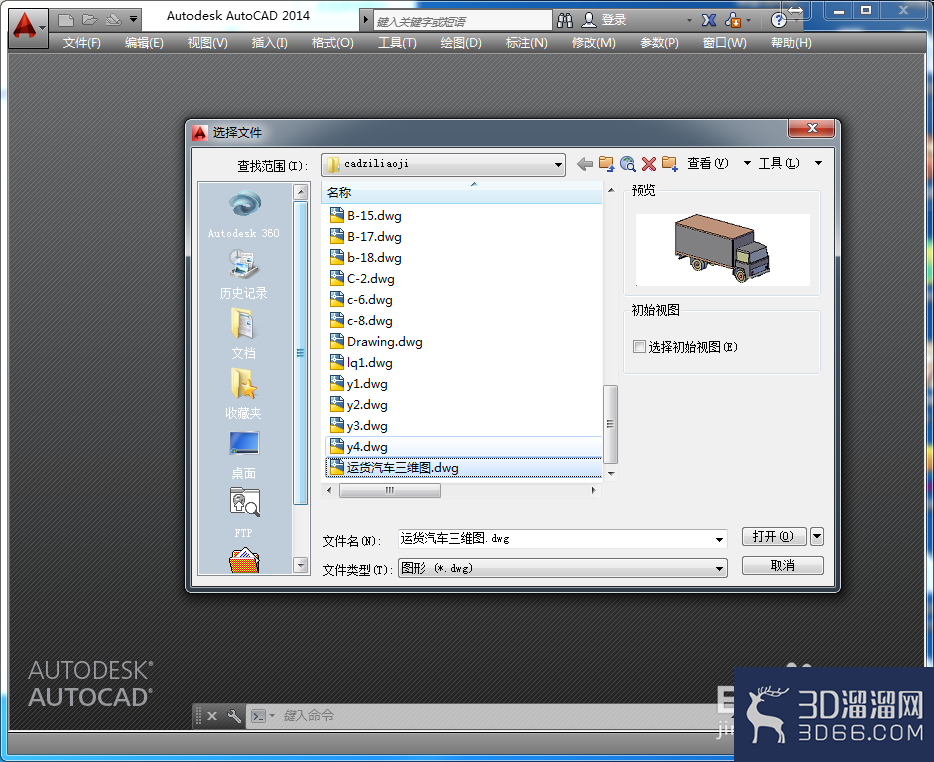Click the up one level folder icon
This screenshot has width=934, height=762.
tap(606, 164)
